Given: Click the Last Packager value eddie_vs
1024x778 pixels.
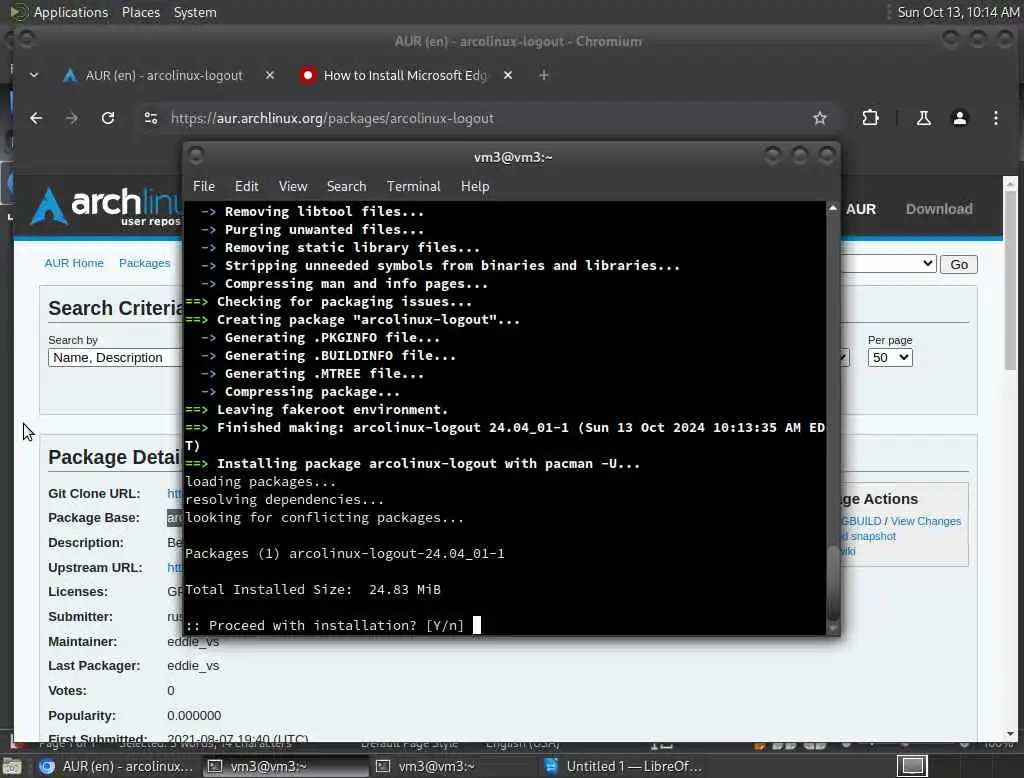Looking at the screenshot, I should coord(193,666).
